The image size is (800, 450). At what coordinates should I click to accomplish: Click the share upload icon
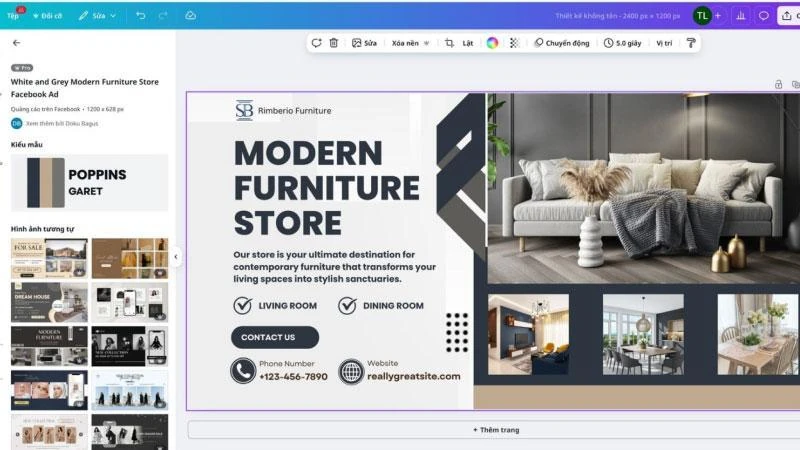point(786,16)
